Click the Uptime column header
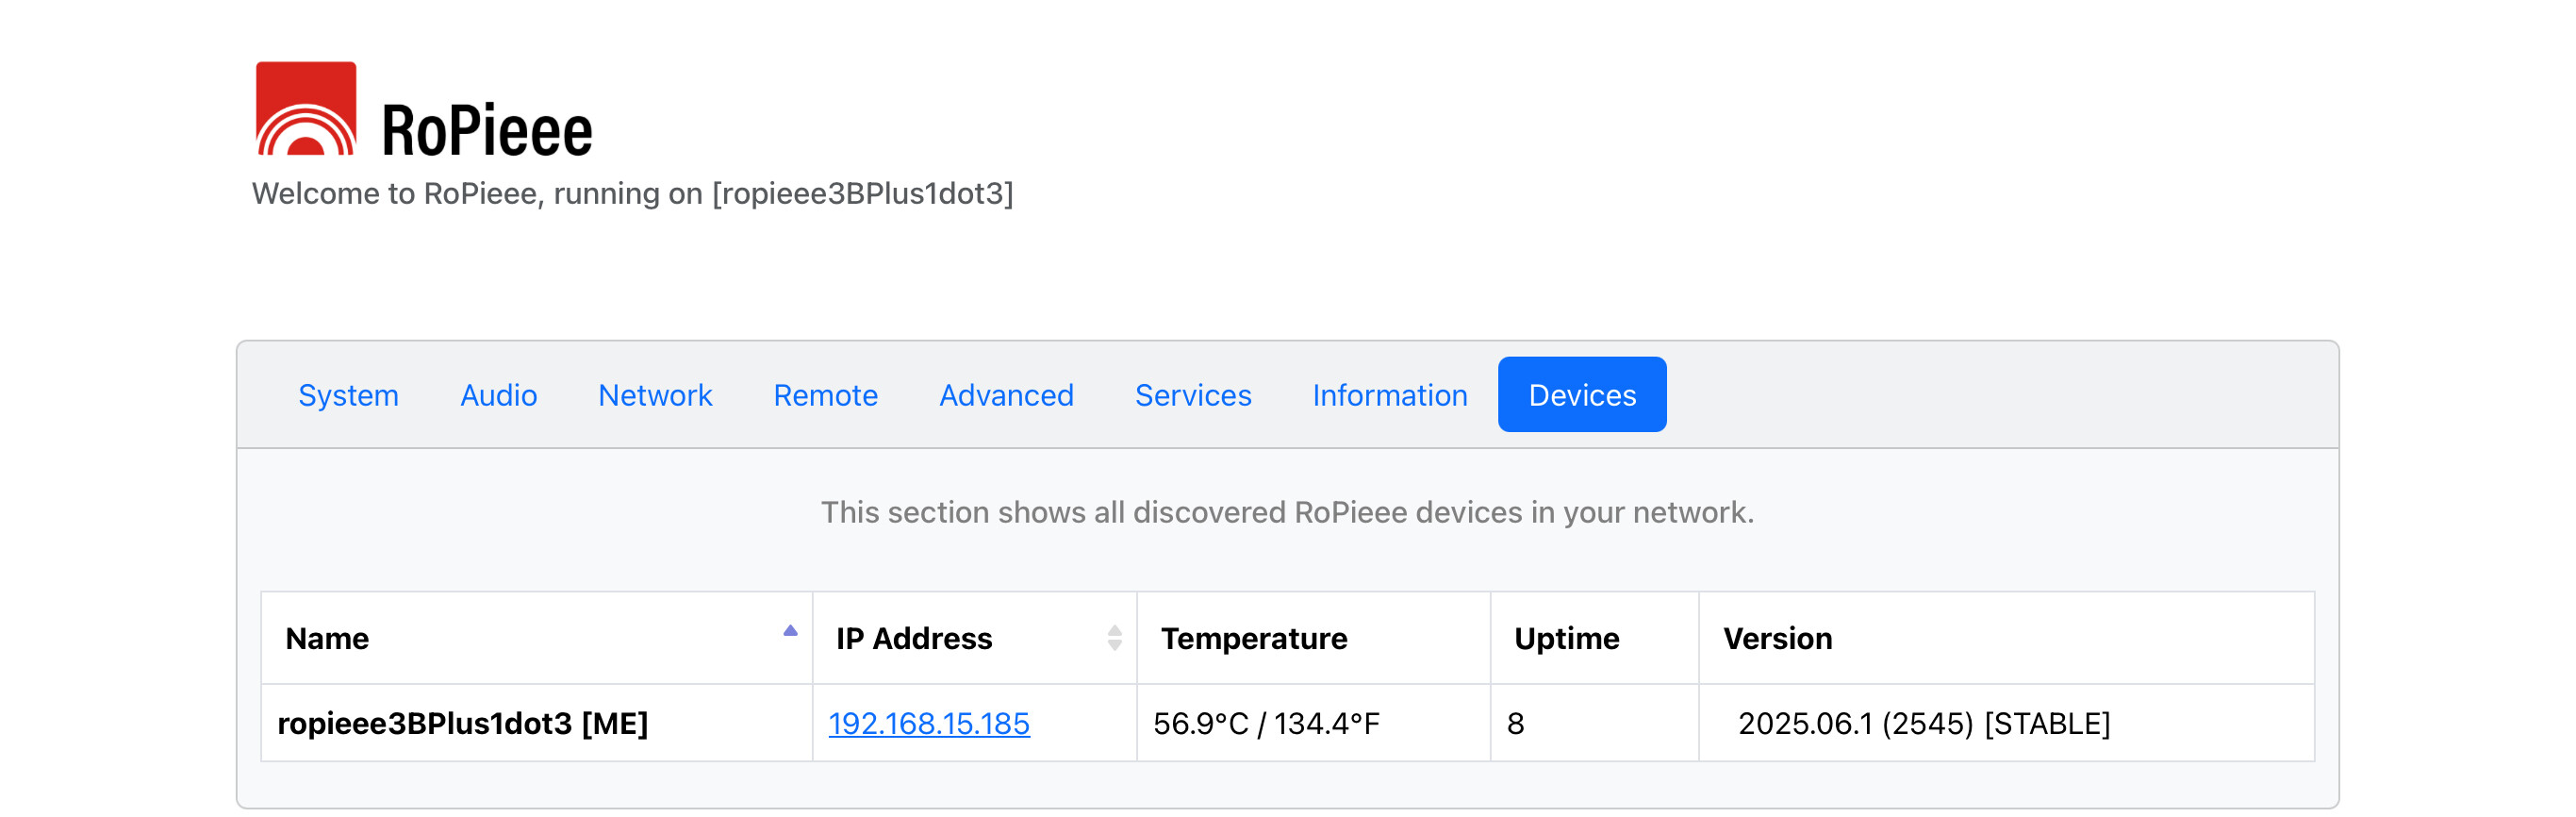2576x817 pixels. click(x=1594, y=638)
